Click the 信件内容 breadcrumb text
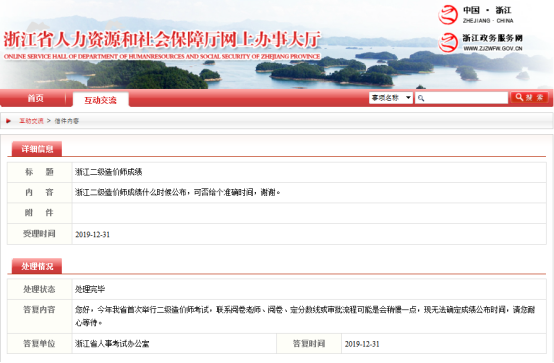 pos(67,121)
